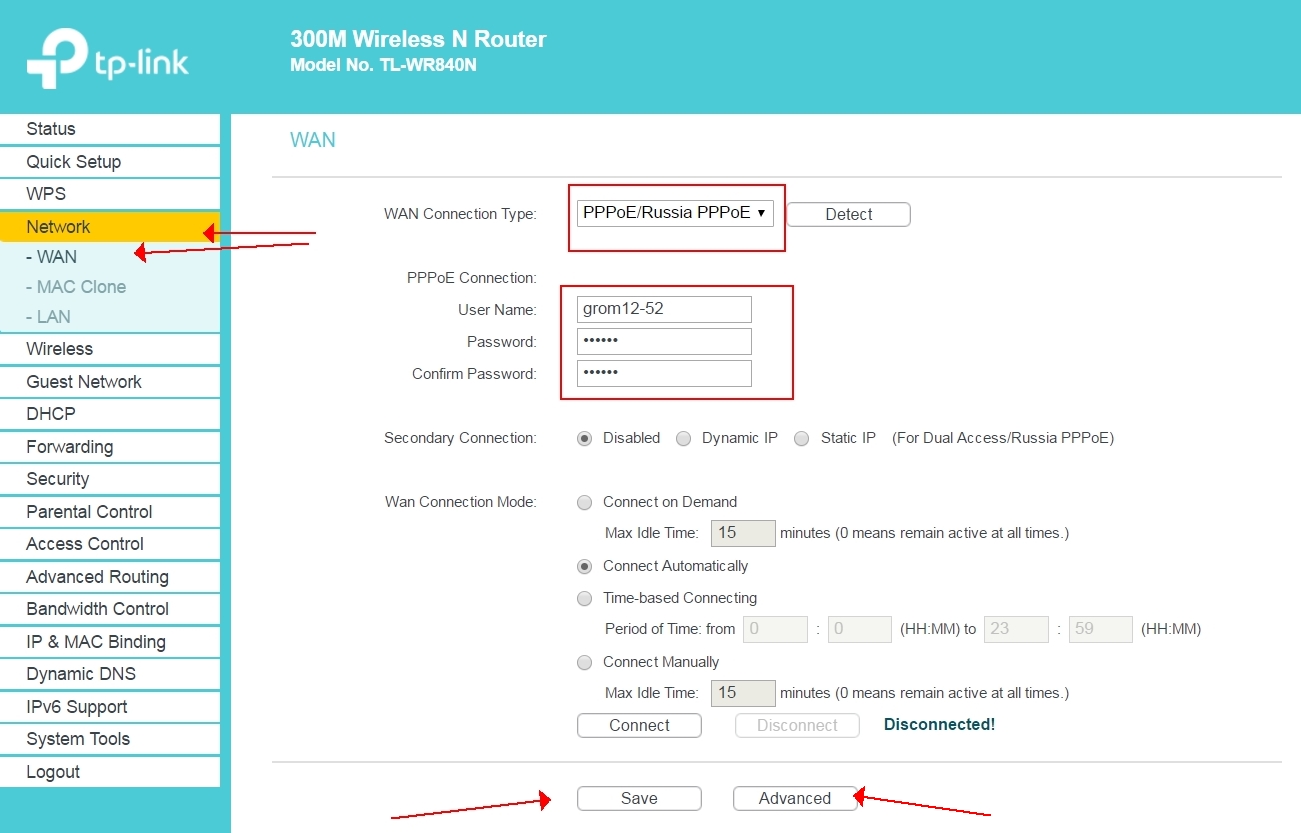The height and width of the screenshot is (833, 1301).
Task: Open the Wireless sidebar section
Action: [109, 349]
